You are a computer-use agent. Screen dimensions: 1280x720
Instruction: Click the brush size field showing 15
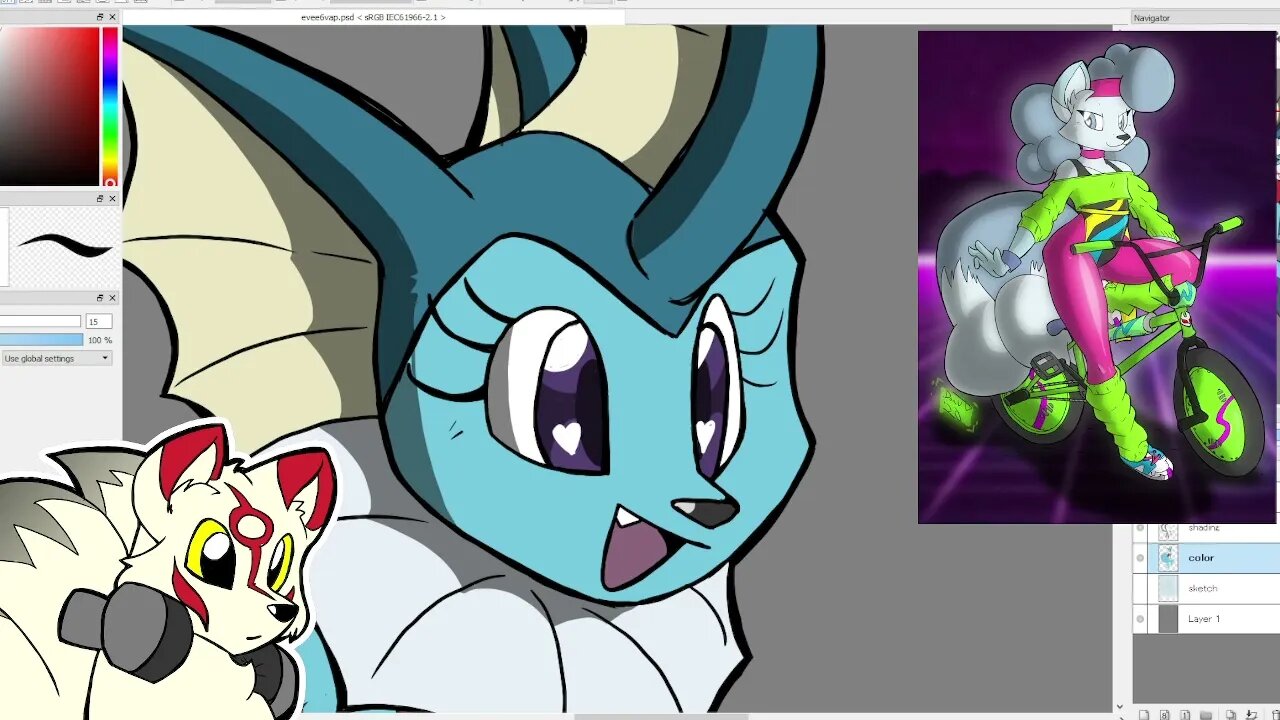click(x=98, y=321)
